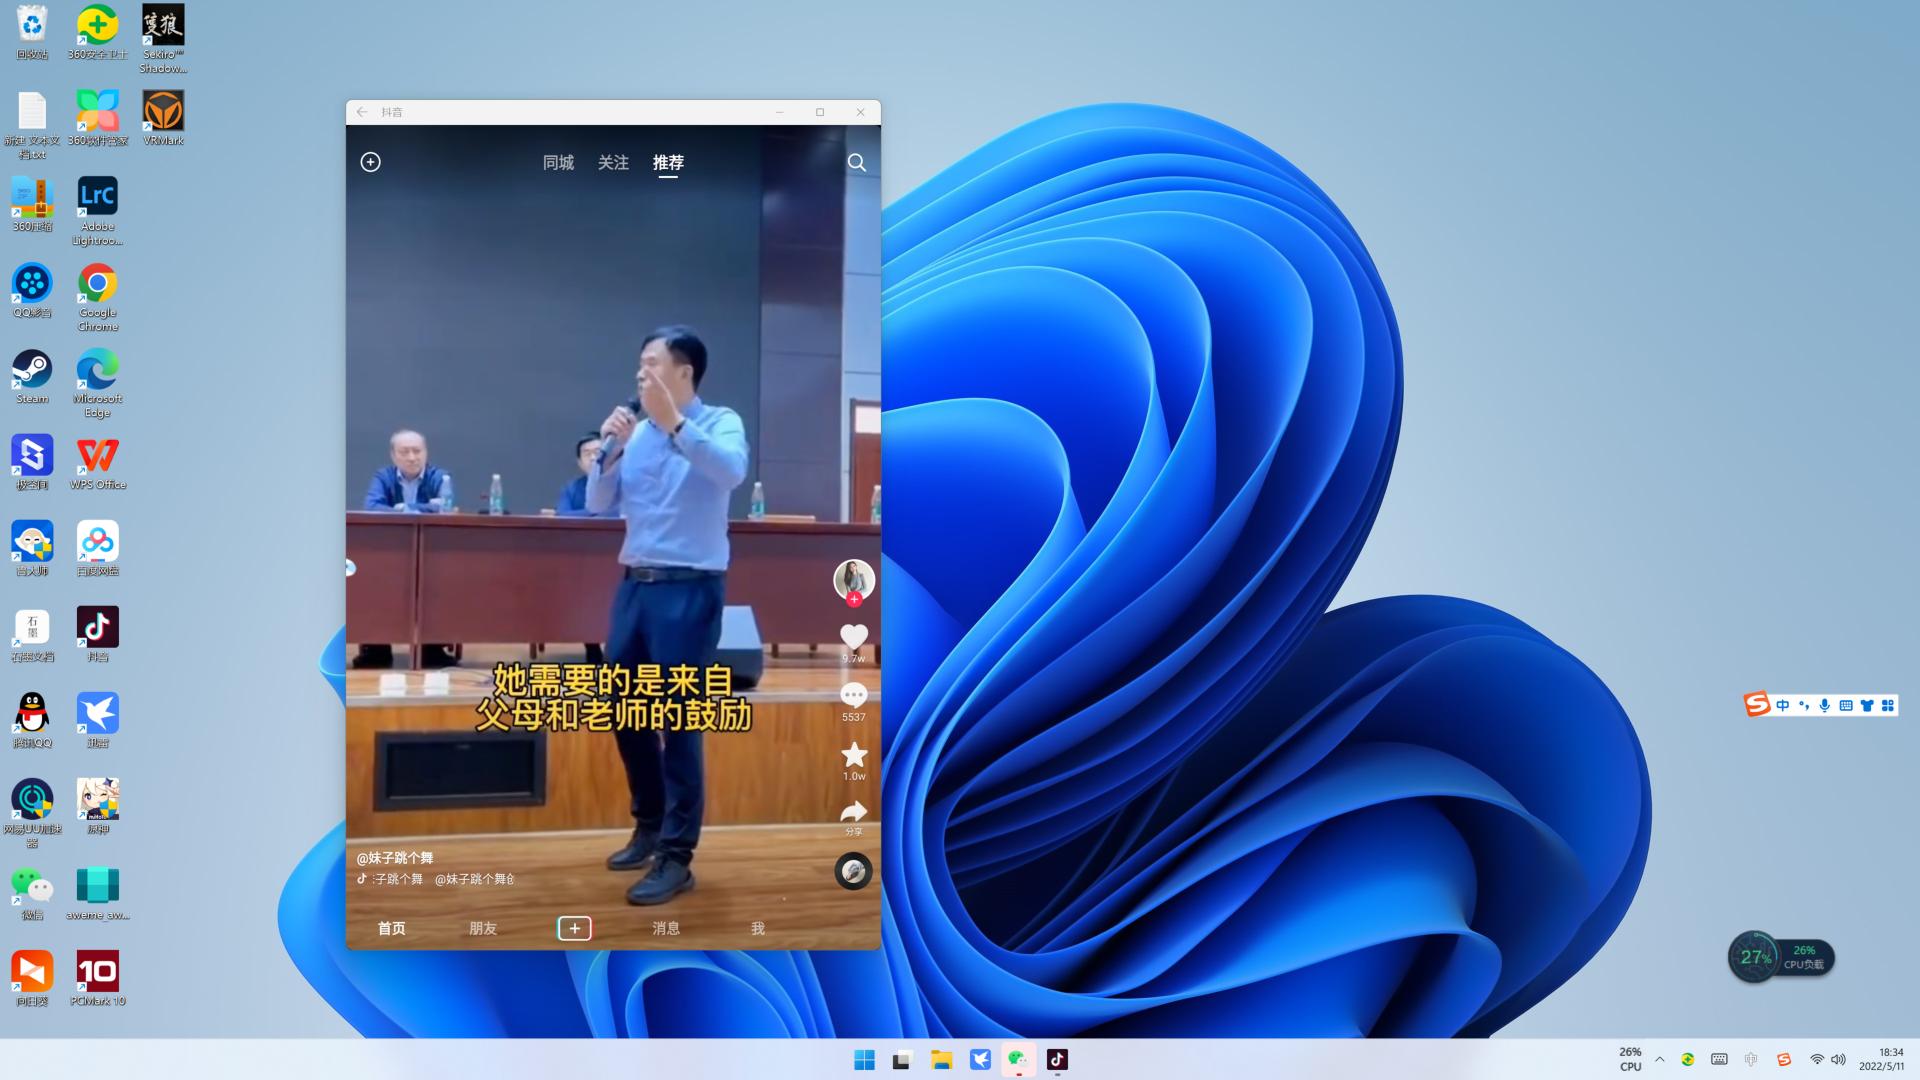This screenshot has width=1920, height=1080.
Task: Toggle favorite using the star icon
Action: (853, 755)
